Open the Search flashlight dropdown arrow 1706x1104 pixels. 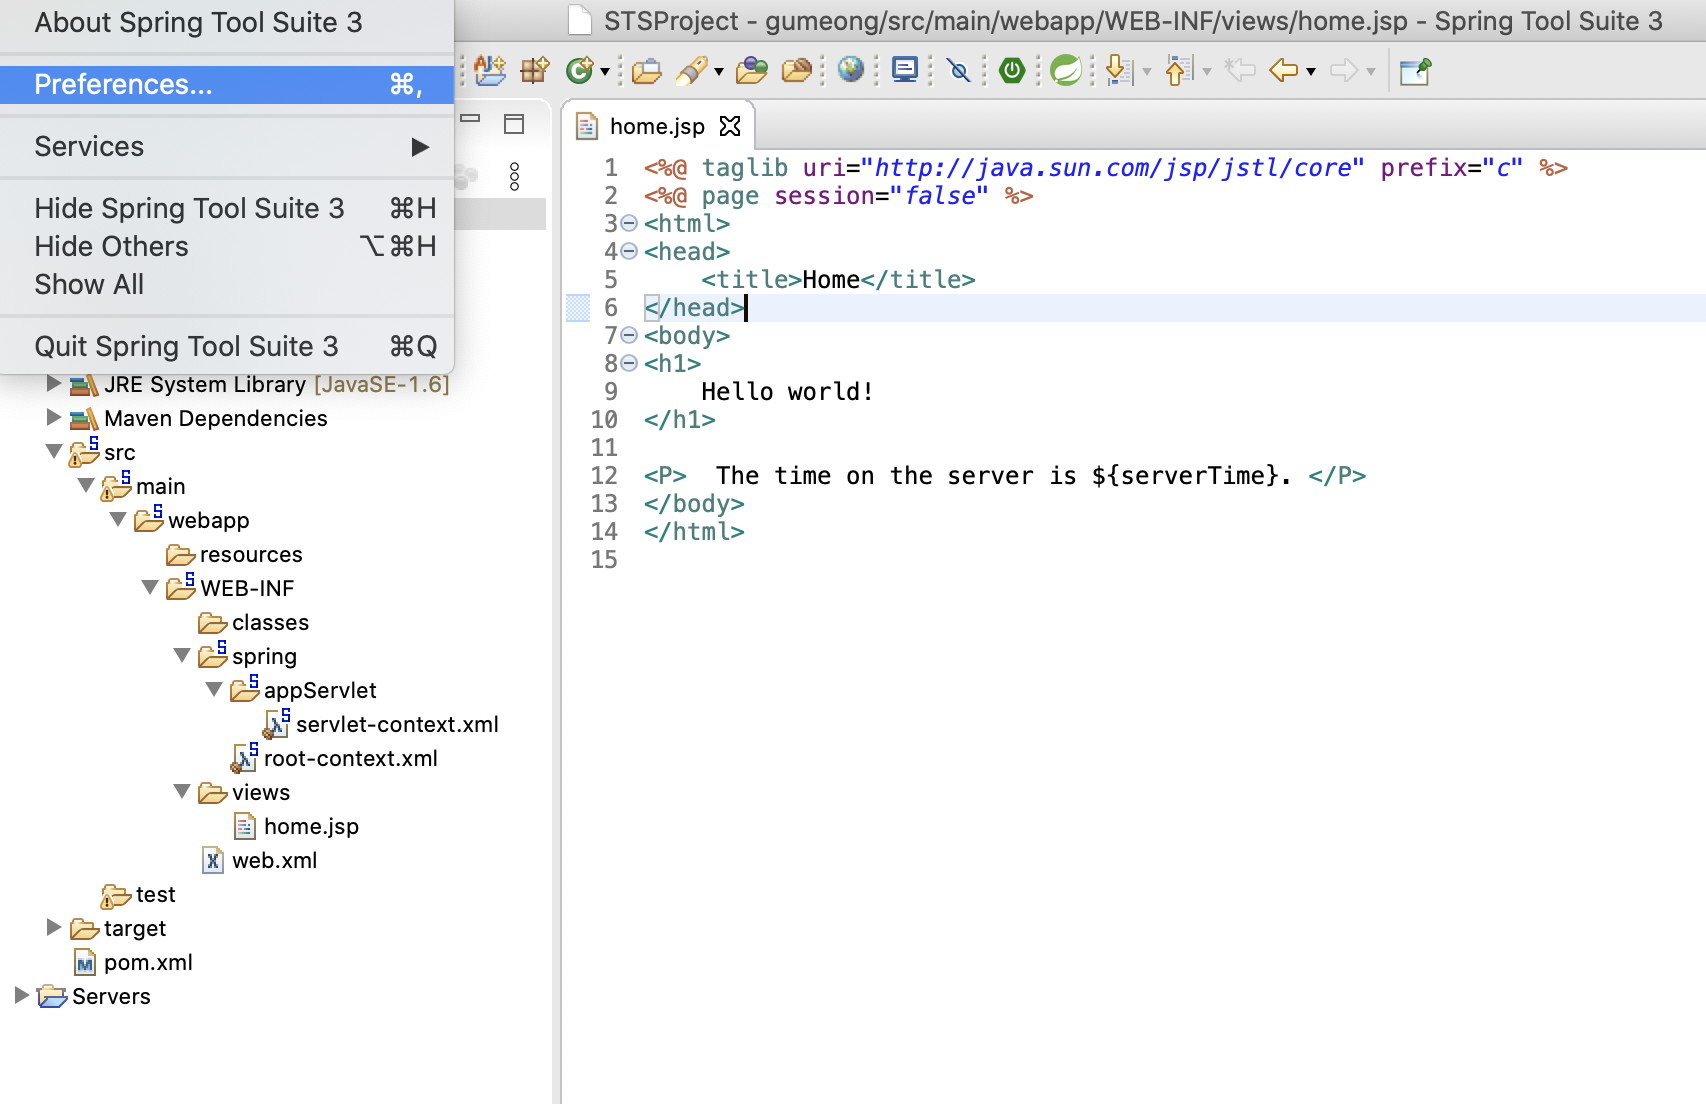click(x=718, y=72)
